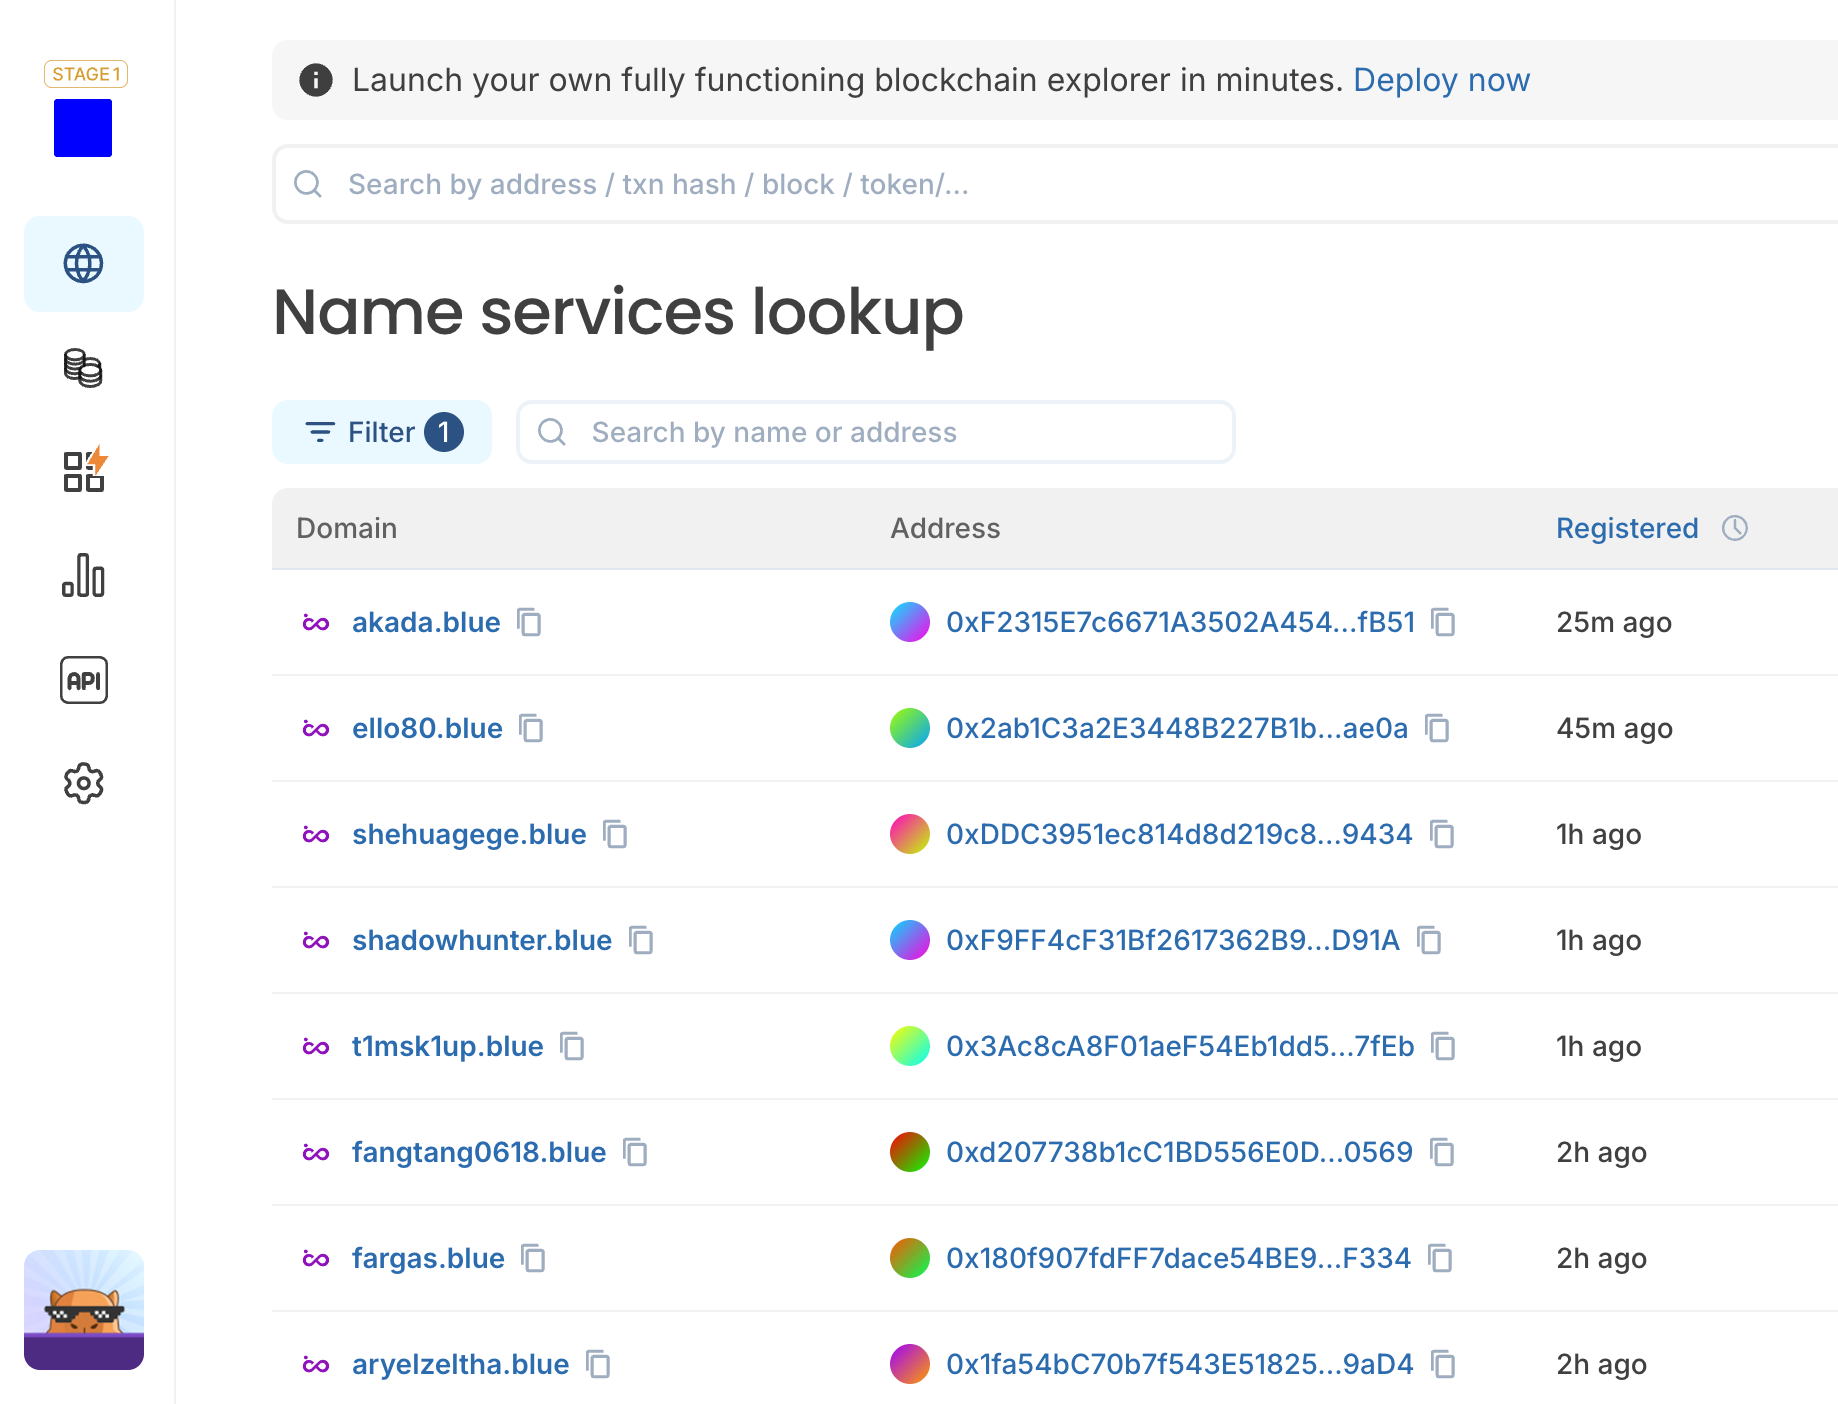Click the clock icon next to Registered
1838x1404 pixels.
coord(1735,528)
